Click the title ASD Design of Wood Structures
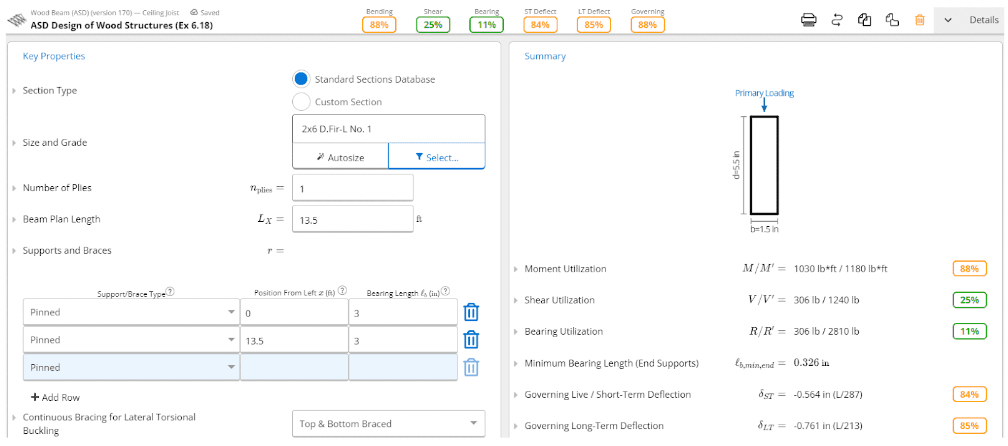Image resolution: width=1008 pixels, height=446 pixels. pos(122,25)
